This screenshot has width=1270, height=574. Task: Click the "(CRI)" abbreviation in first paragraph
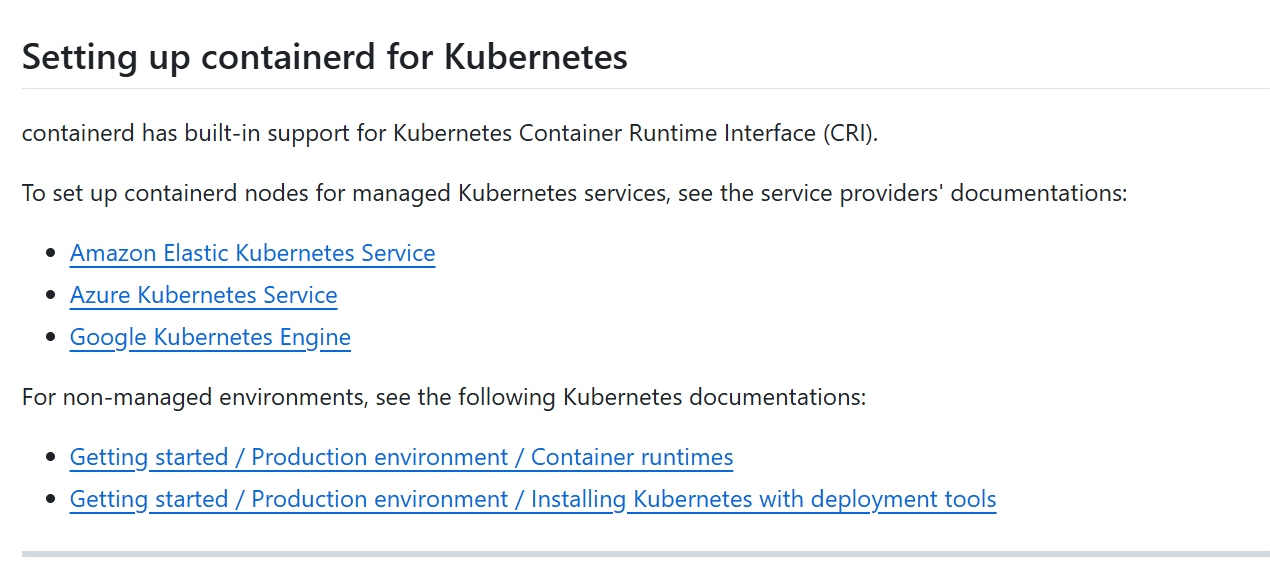(851, 133)
